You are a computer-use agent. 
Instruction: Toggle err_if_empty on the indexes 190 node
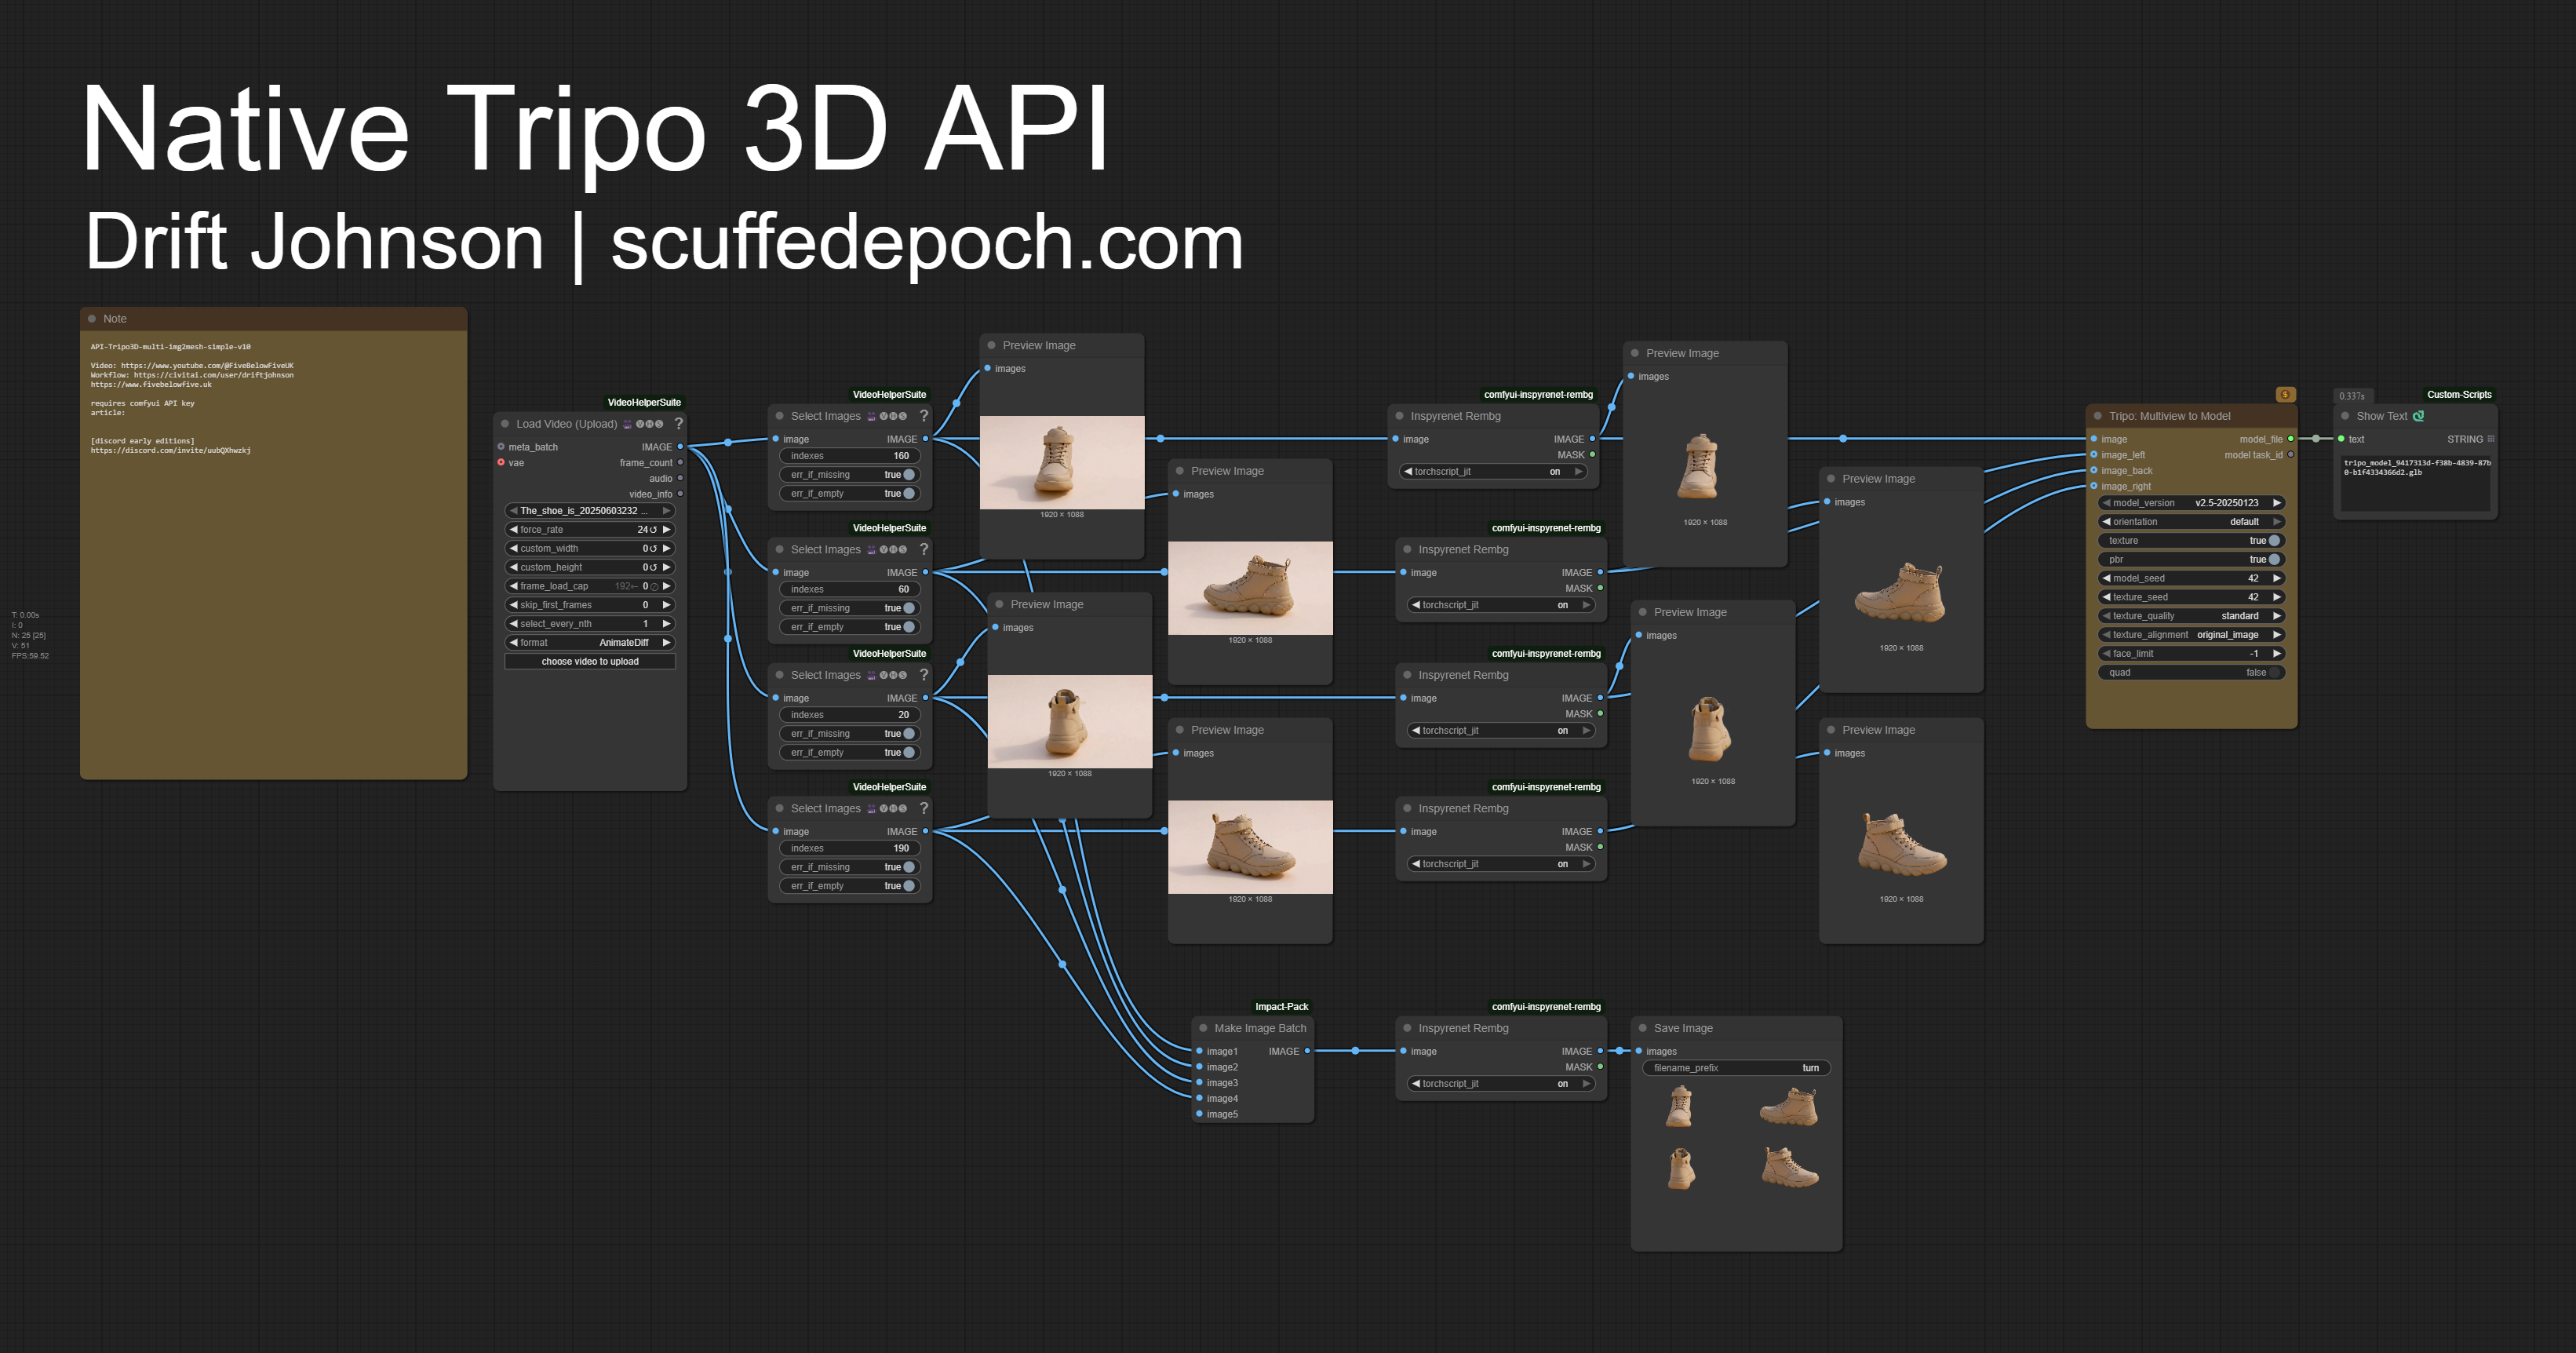point(849,886)
